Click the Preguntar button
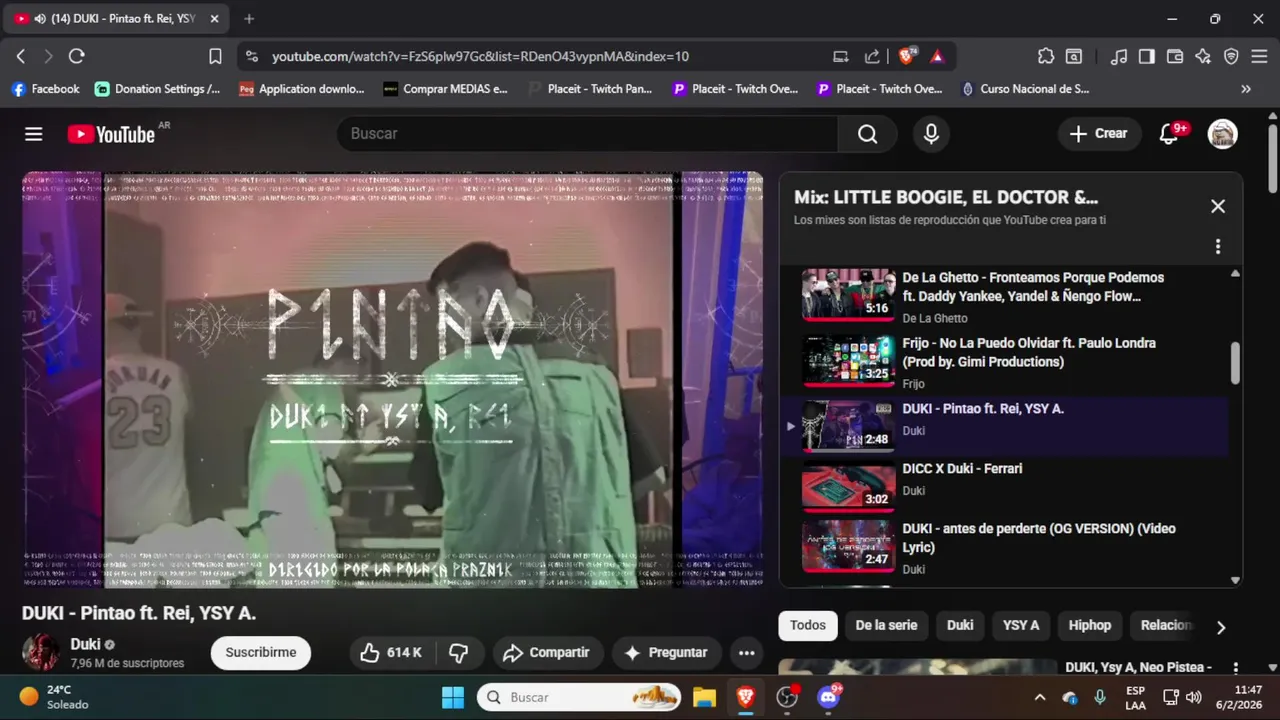The height and width of the screenshot is (720, 1280). [x=666, y=653]
